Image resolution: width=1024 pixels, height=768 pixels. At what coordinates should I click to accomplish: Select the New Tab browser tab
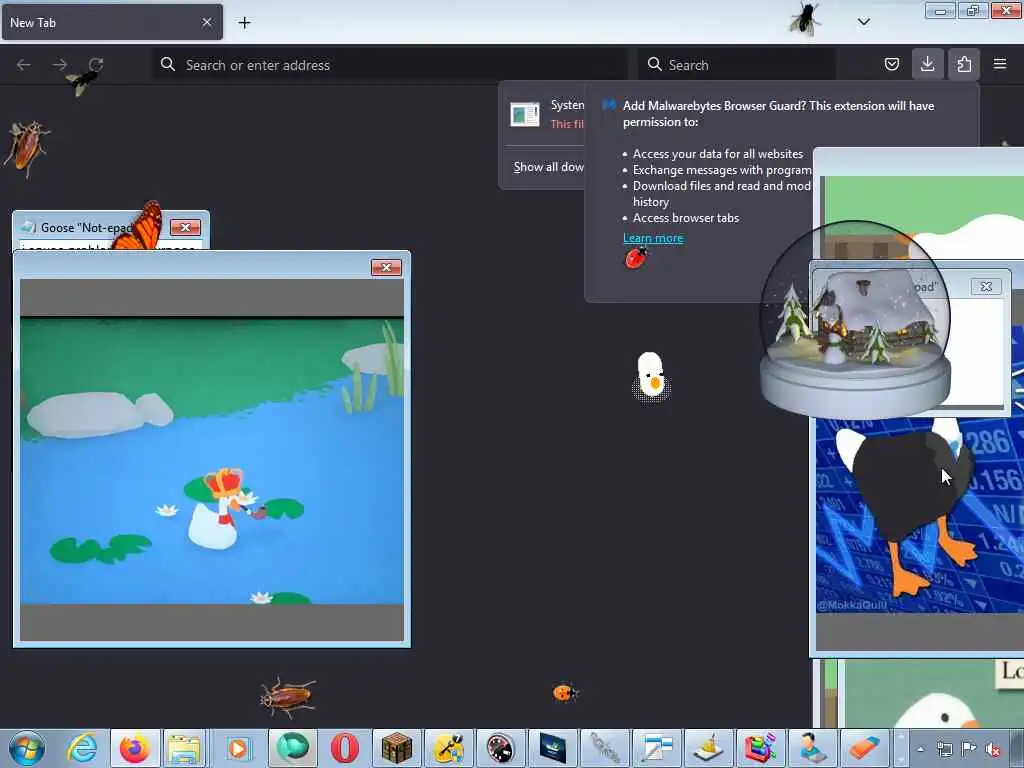112,22
